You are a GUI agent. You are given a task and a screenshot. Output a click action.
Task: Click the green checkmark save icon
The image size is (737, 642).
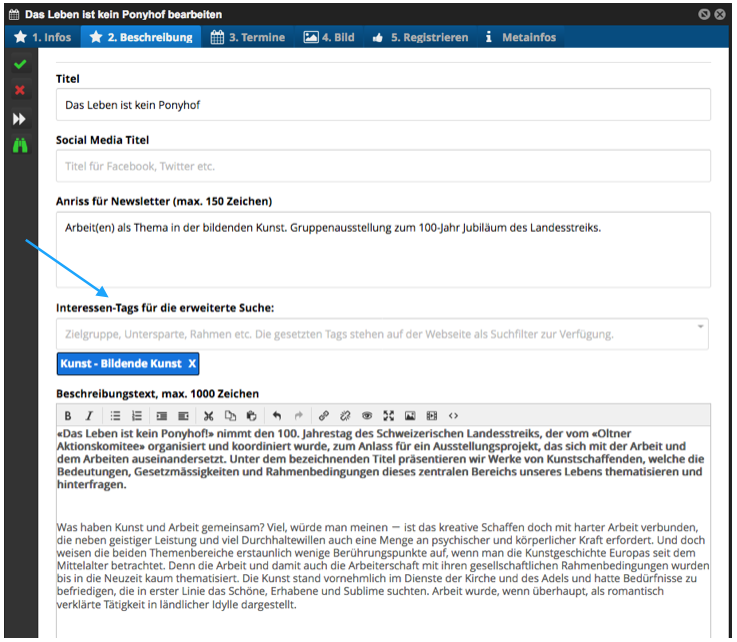(19, 65)
